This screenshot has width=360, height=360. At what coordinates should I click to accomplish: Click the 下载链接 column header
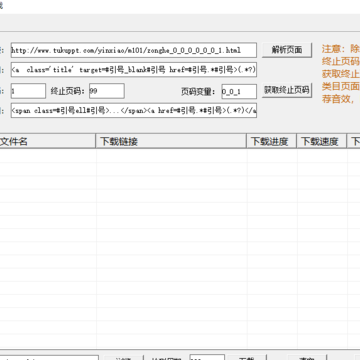tap(171, 141)
